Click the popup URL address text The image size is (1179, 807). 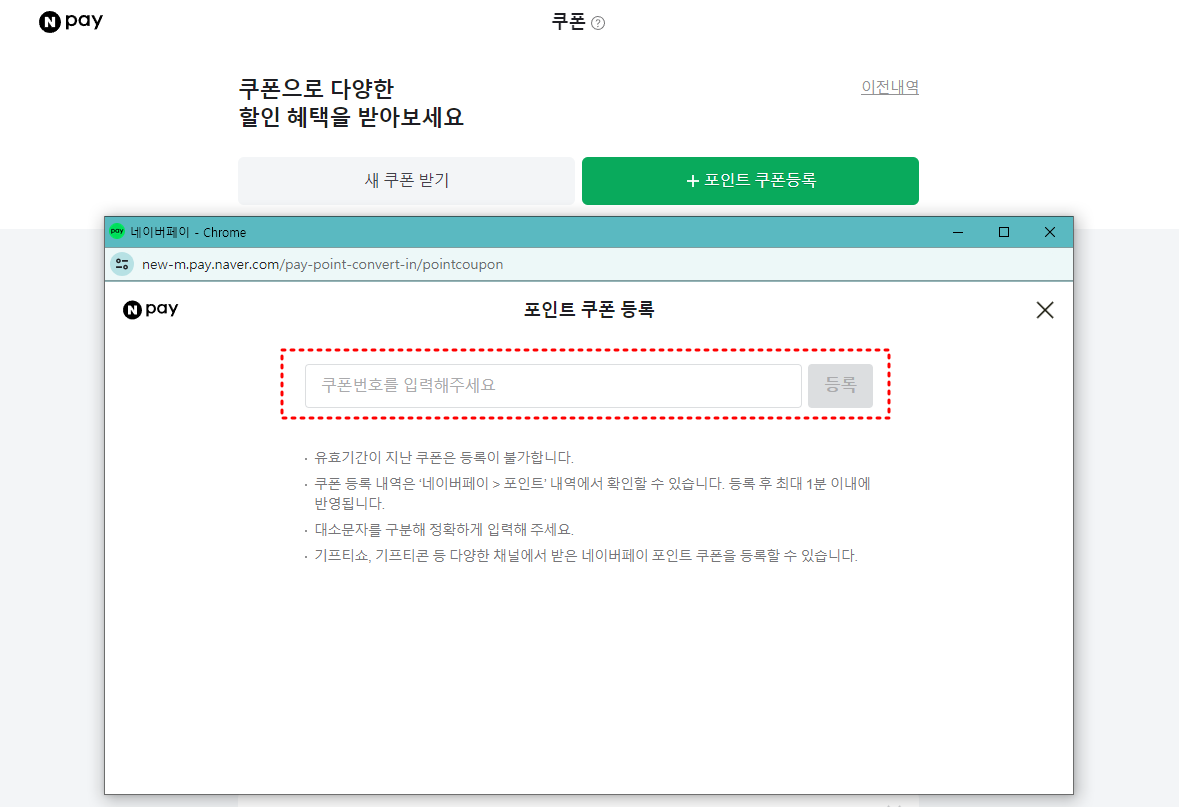coord(323,265)
